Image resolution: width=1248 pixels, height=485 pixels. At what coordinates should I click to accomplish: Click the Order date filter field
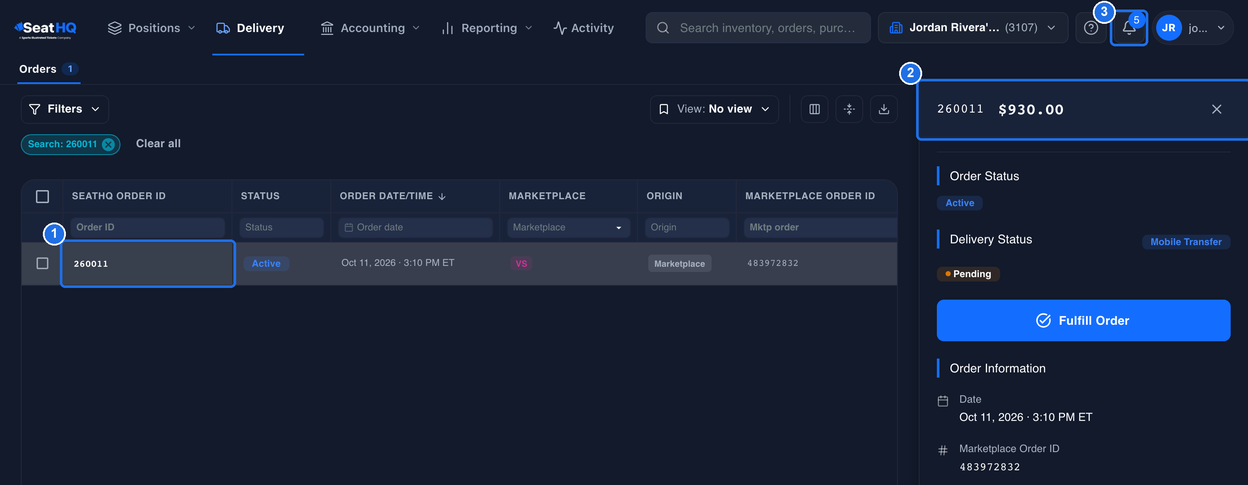tap(415, 228)
